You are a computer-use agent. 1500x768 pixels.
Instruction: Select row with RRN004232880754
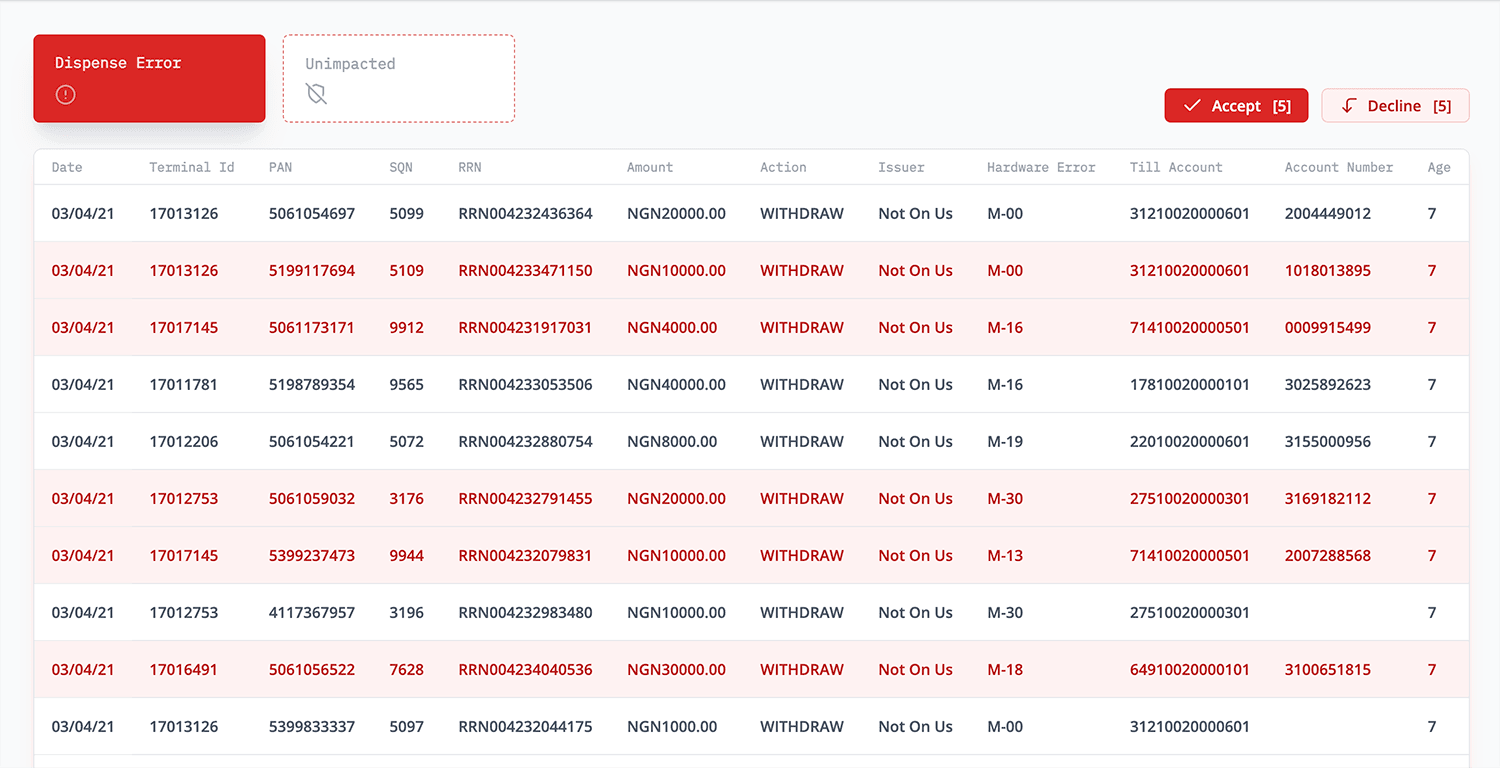tap(751, 441)
